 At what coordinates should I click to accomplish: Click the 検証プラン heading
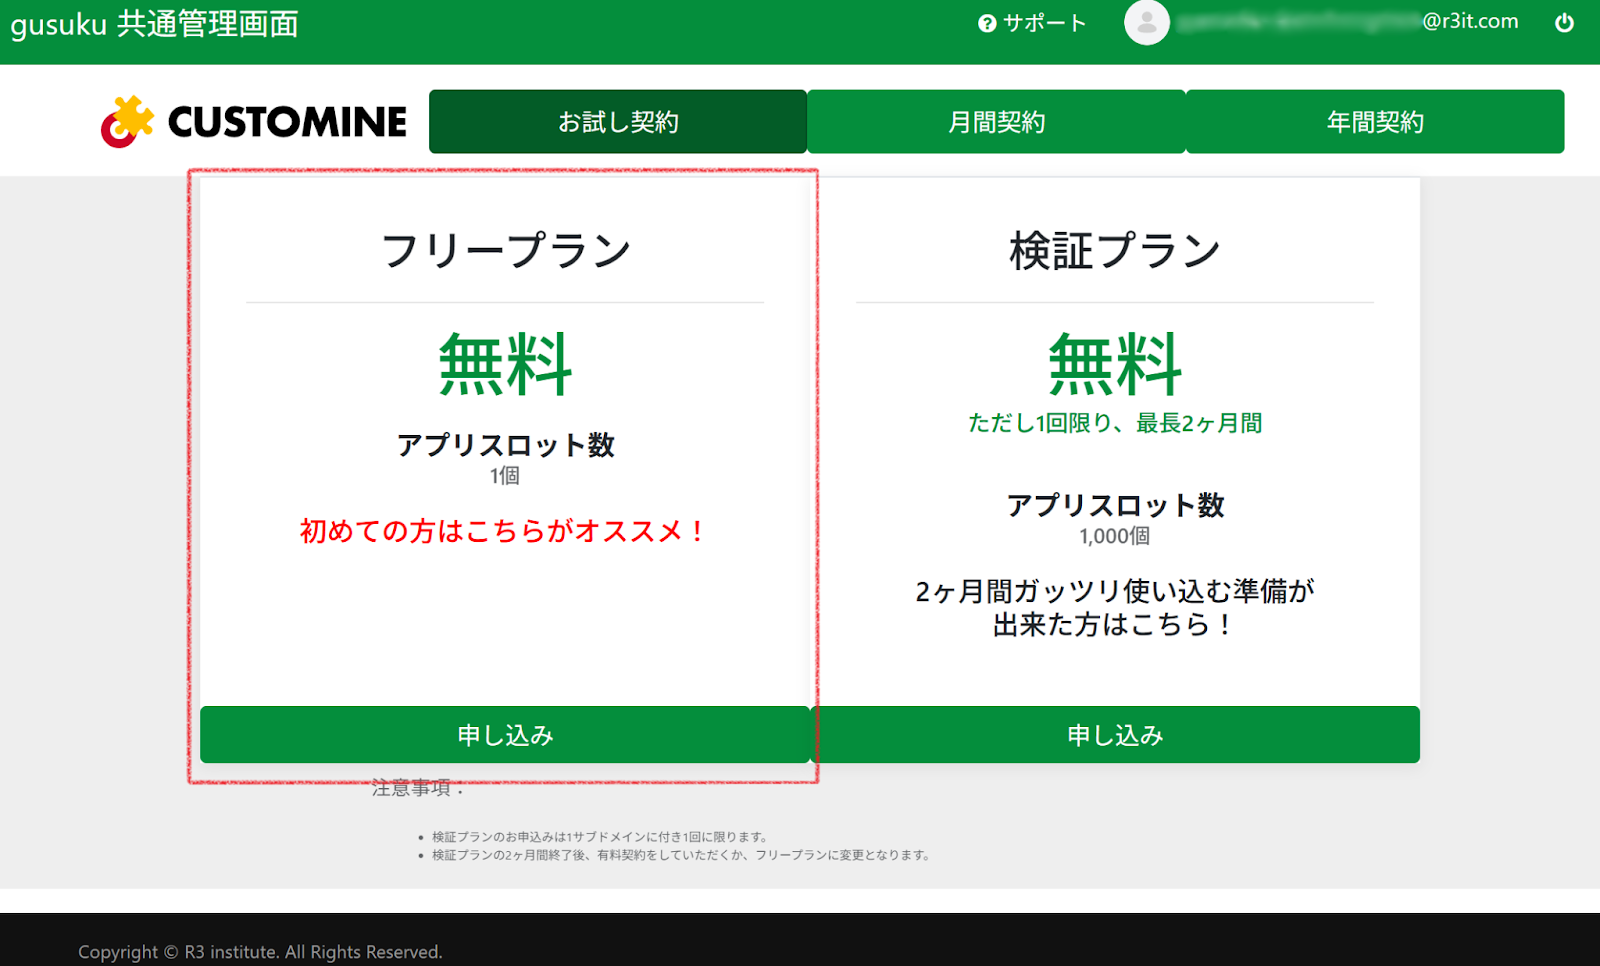point(1115,250)
